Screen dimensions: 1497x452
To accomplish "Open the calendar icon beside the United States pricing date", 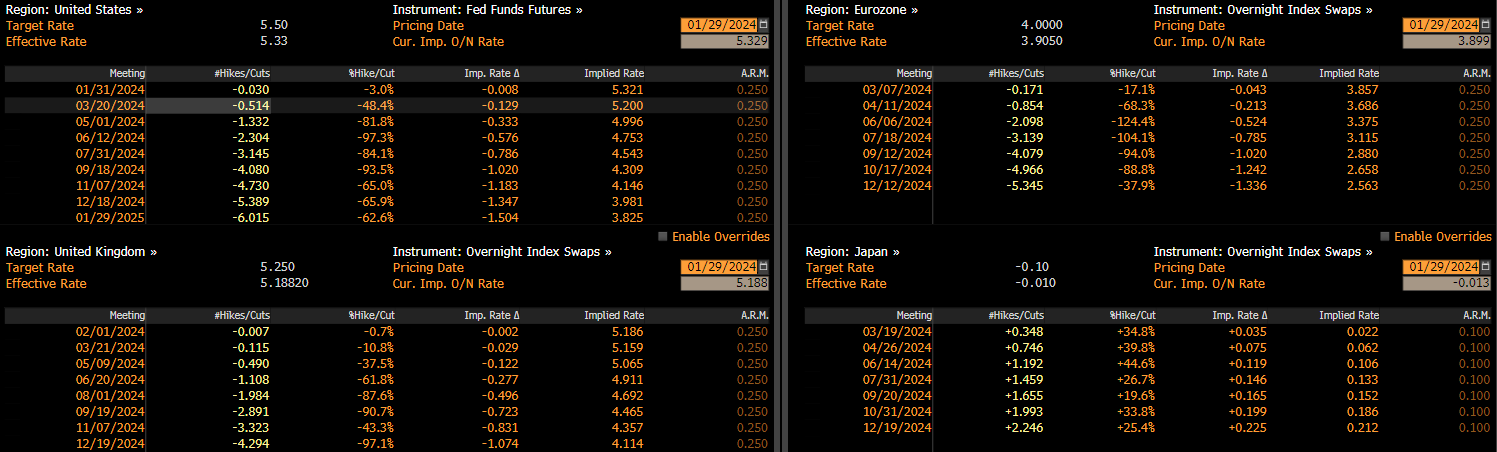I will coord(764,25).
